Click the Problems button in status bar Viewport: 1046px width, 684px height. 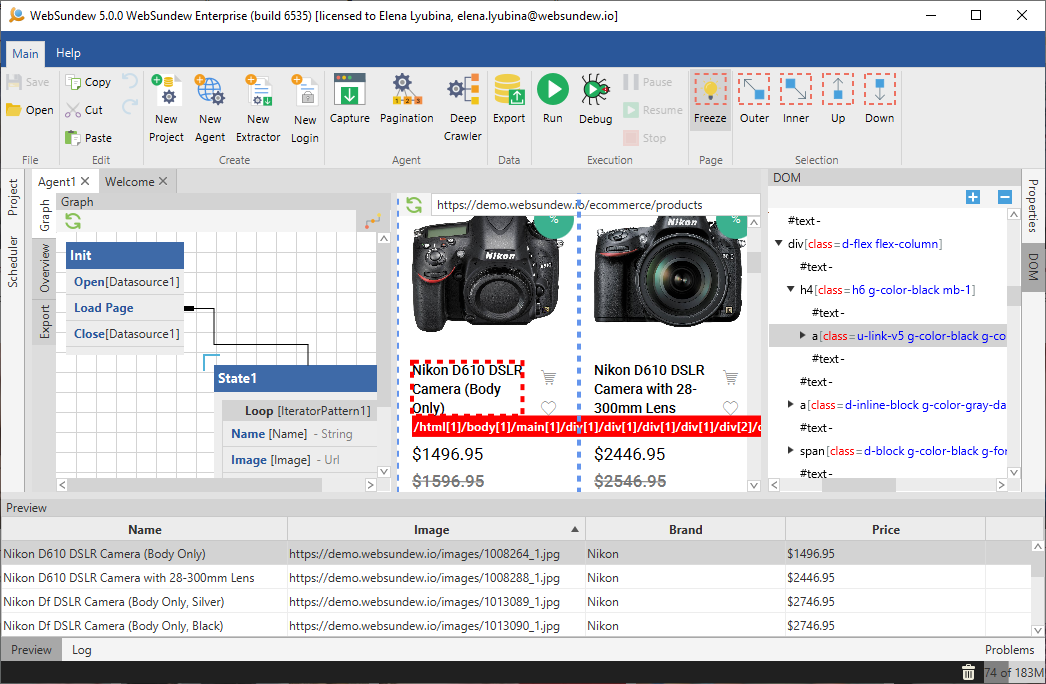(x=1009, y=650)
